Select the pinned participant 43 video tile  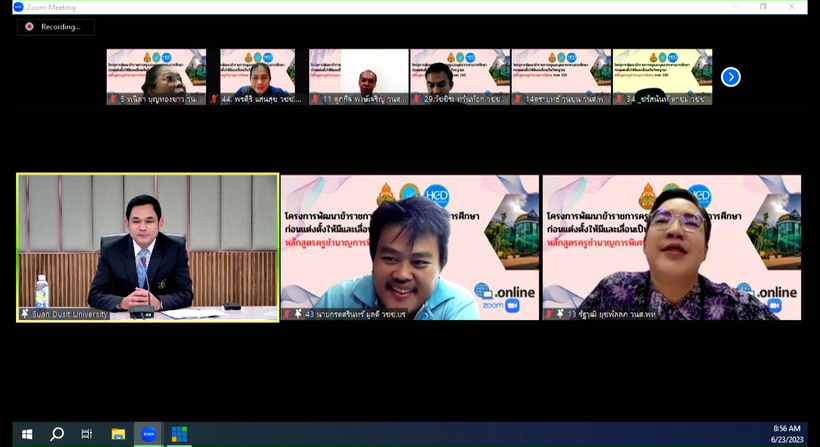[409, 247]
